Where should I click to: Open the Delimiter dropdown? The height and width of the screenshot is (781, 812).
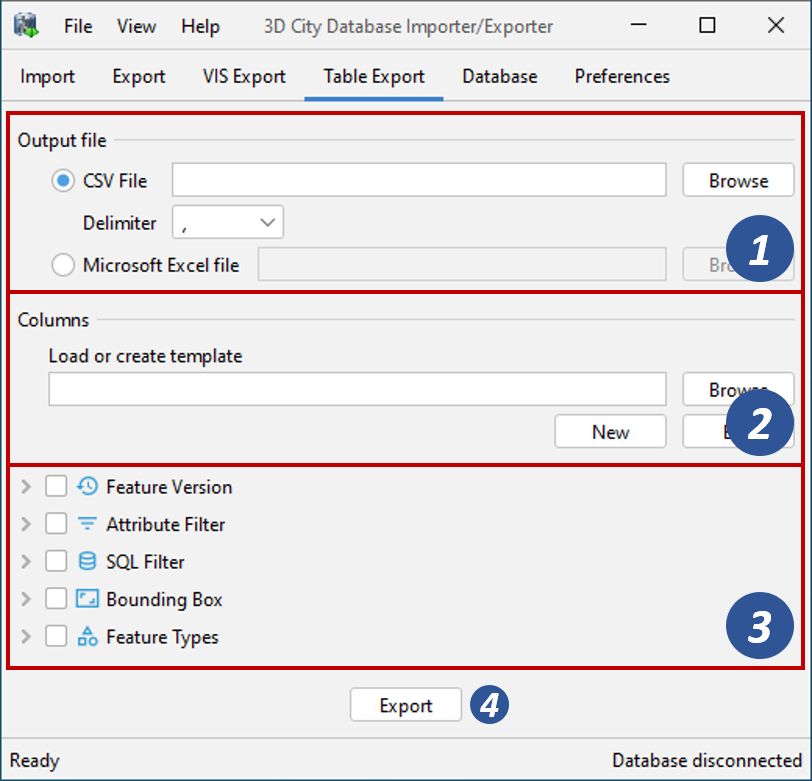click(228, 222)
